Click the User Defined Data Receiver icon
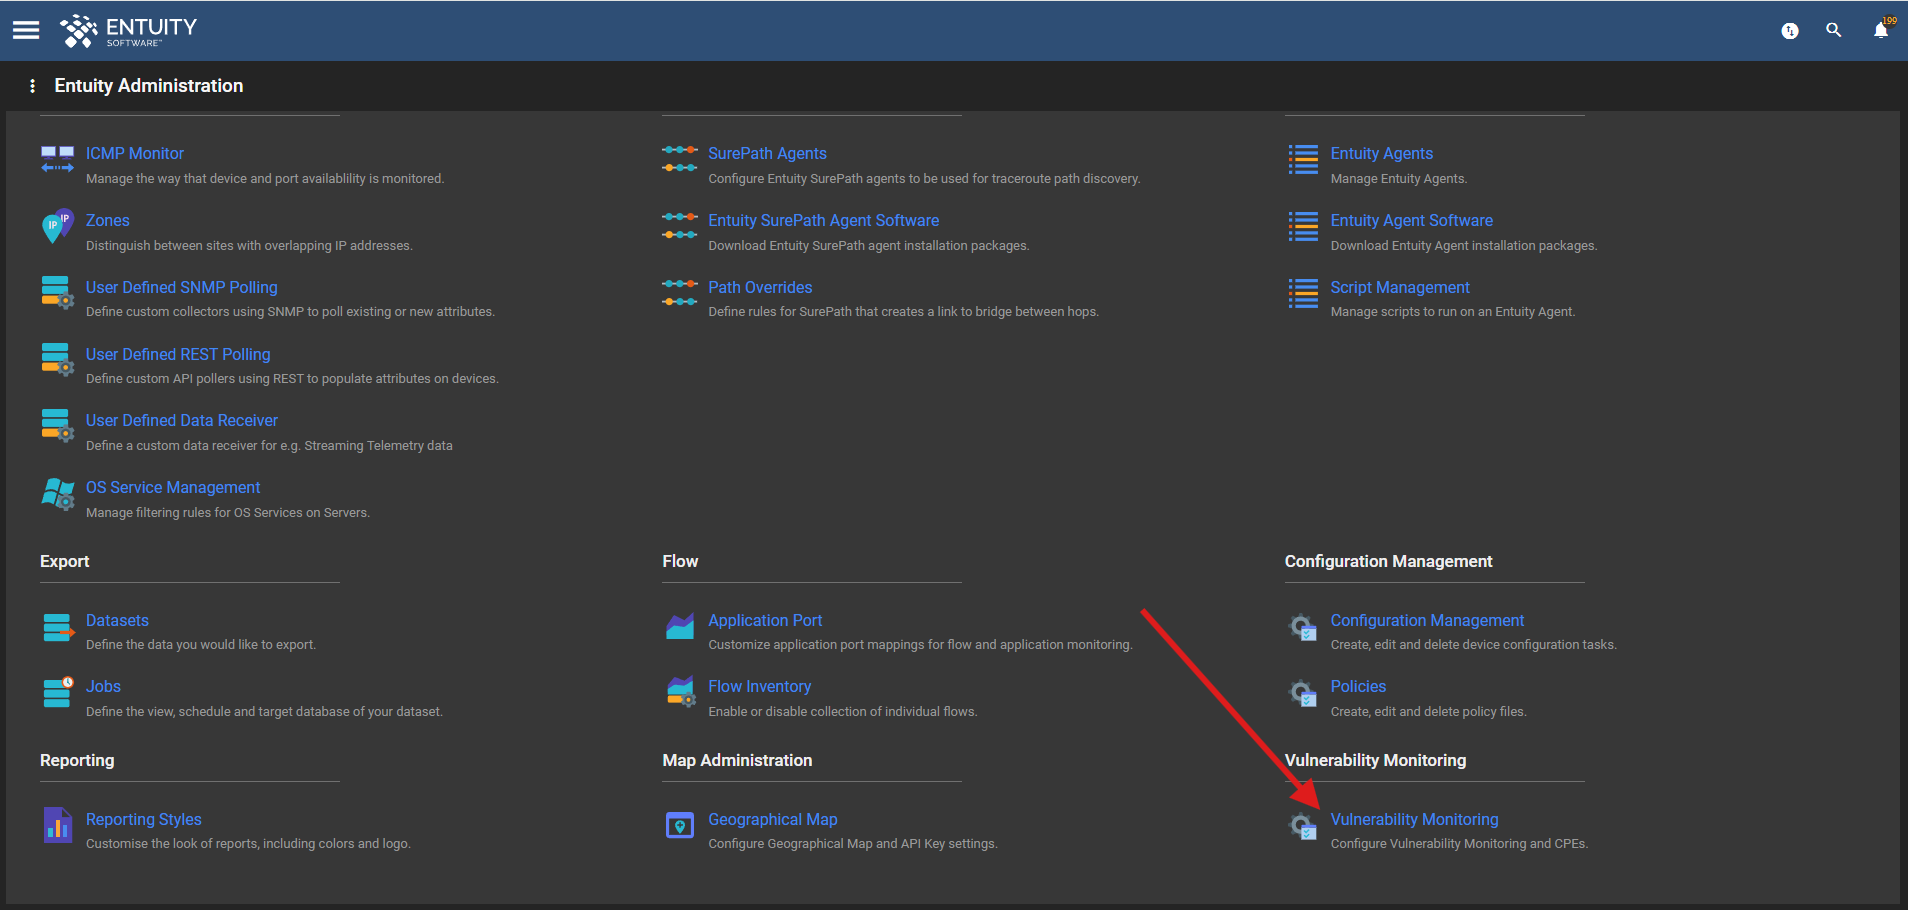 click(57, 425)
